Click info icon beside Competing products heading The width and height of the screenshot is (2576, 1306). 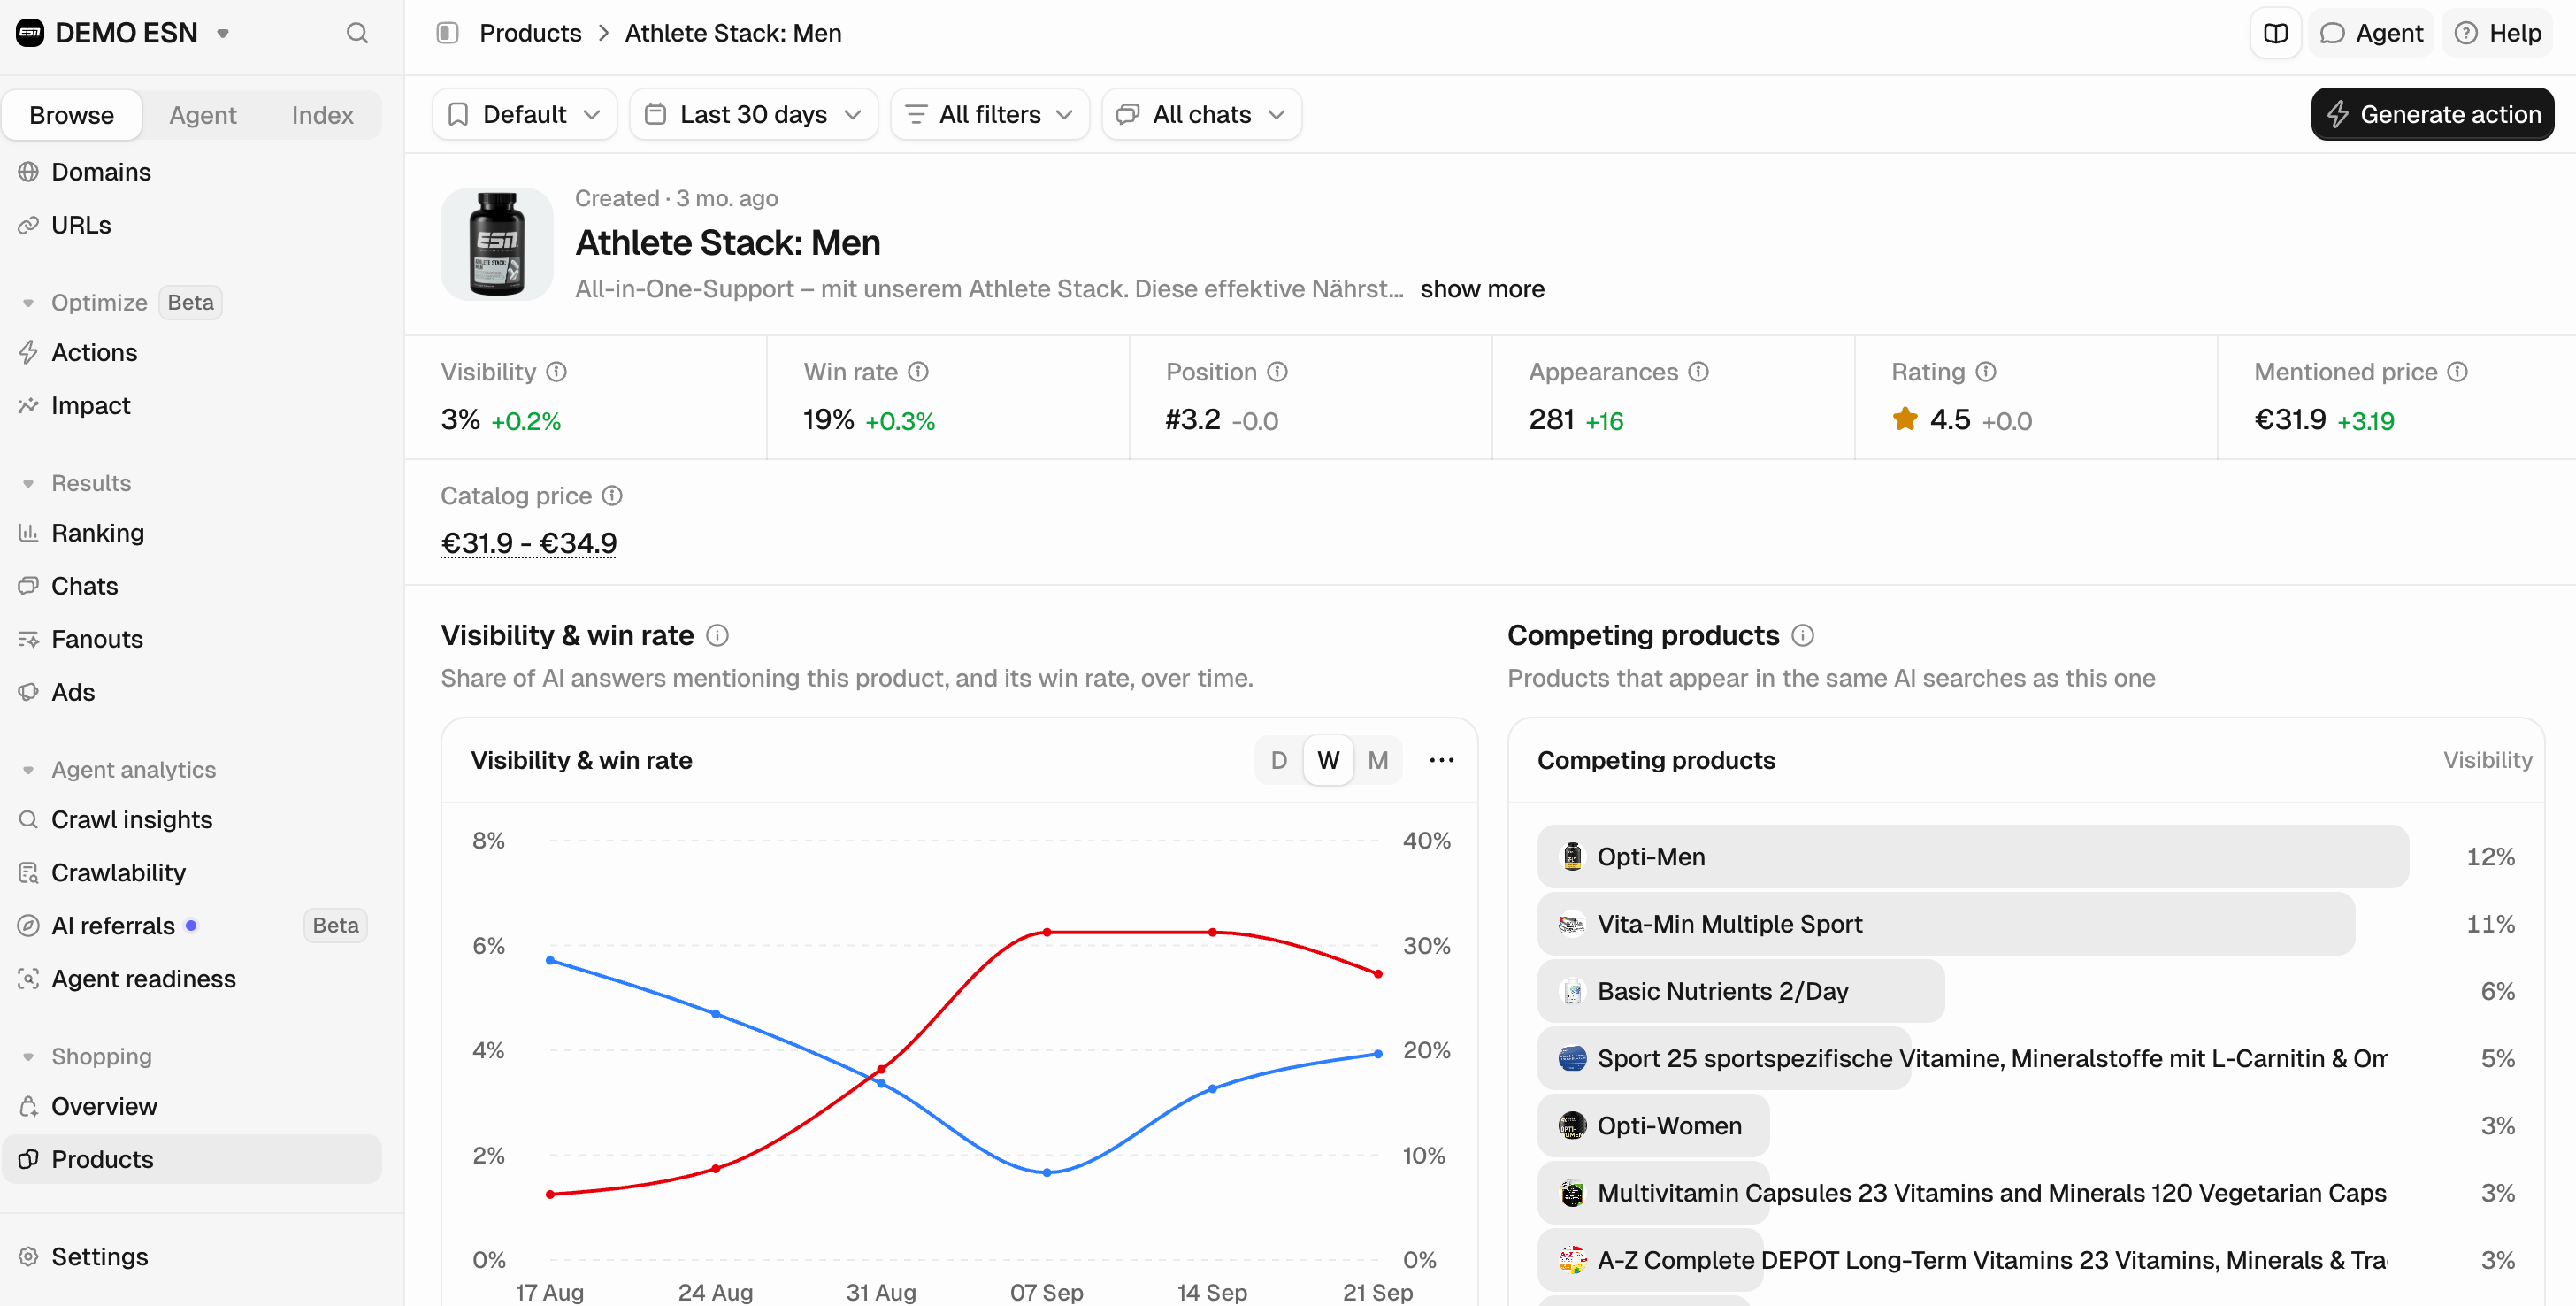click(1802, 636)
